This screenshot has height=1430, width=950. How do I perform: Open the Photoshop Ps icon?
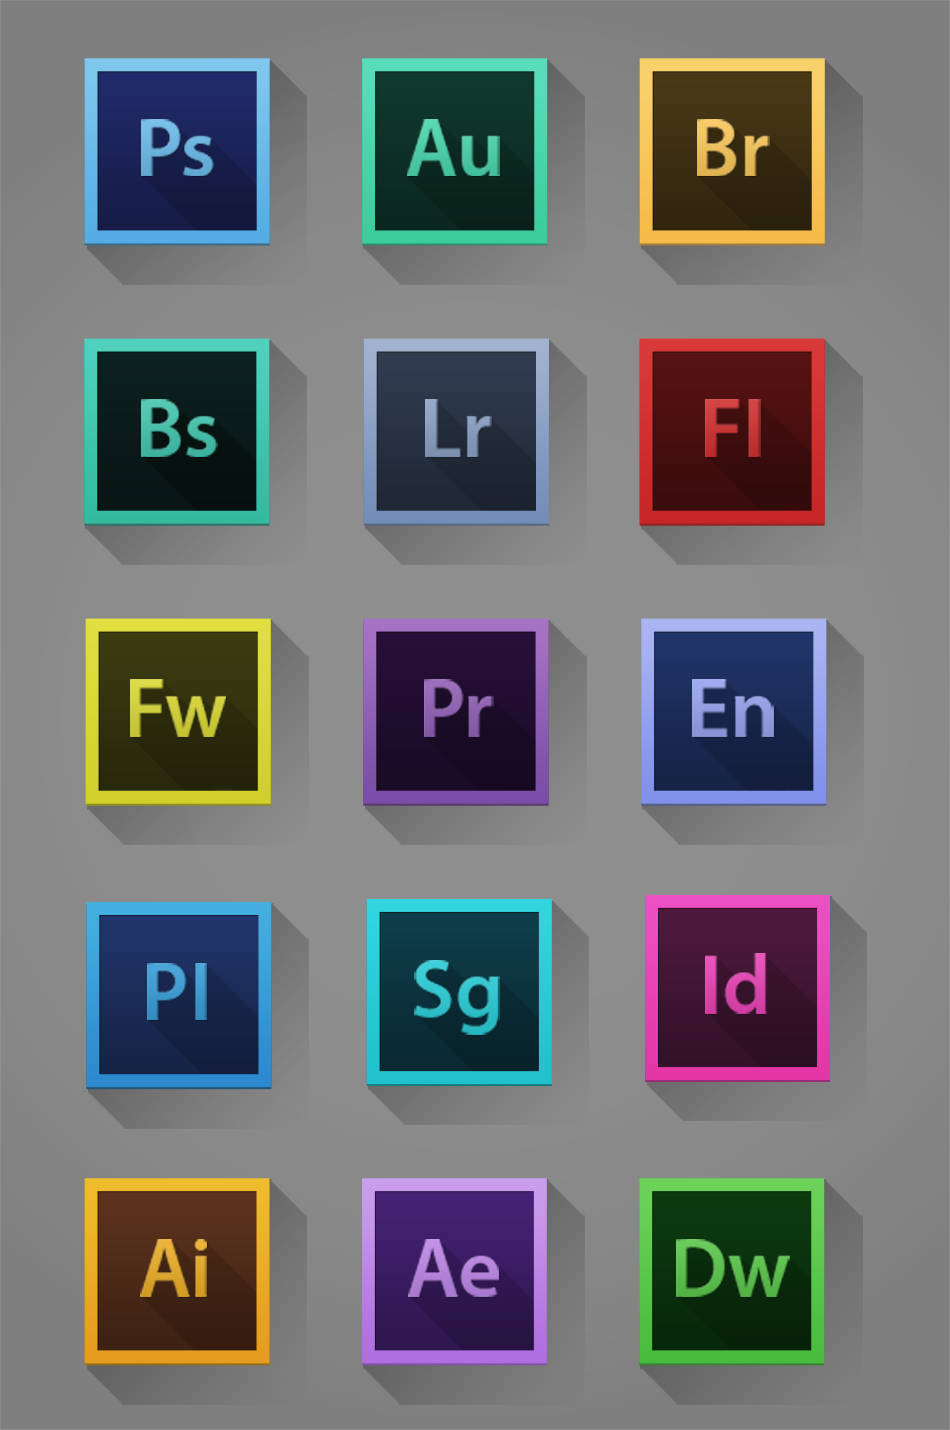click(177, 151)
